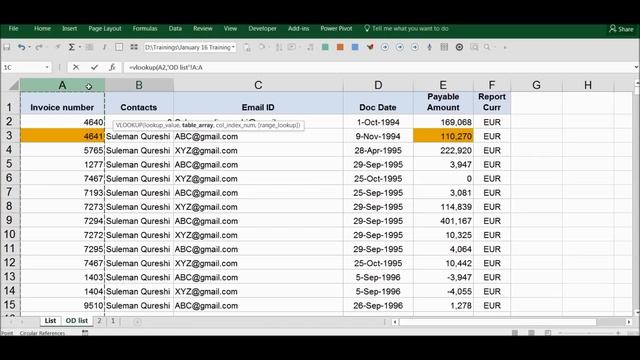Click the second circled arrow toolbar icon
This screenshot has height=360, width=640.
400,47
